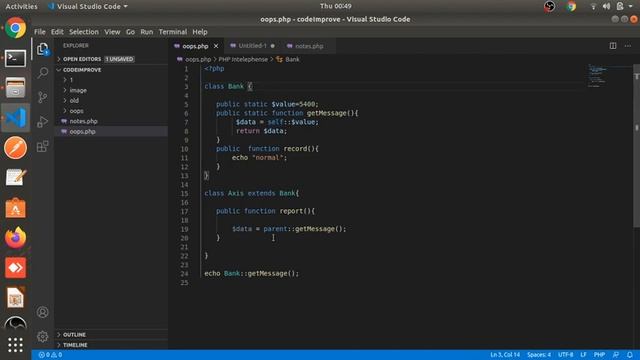
Task: Open the Go menu
Action: coord(130,32)
